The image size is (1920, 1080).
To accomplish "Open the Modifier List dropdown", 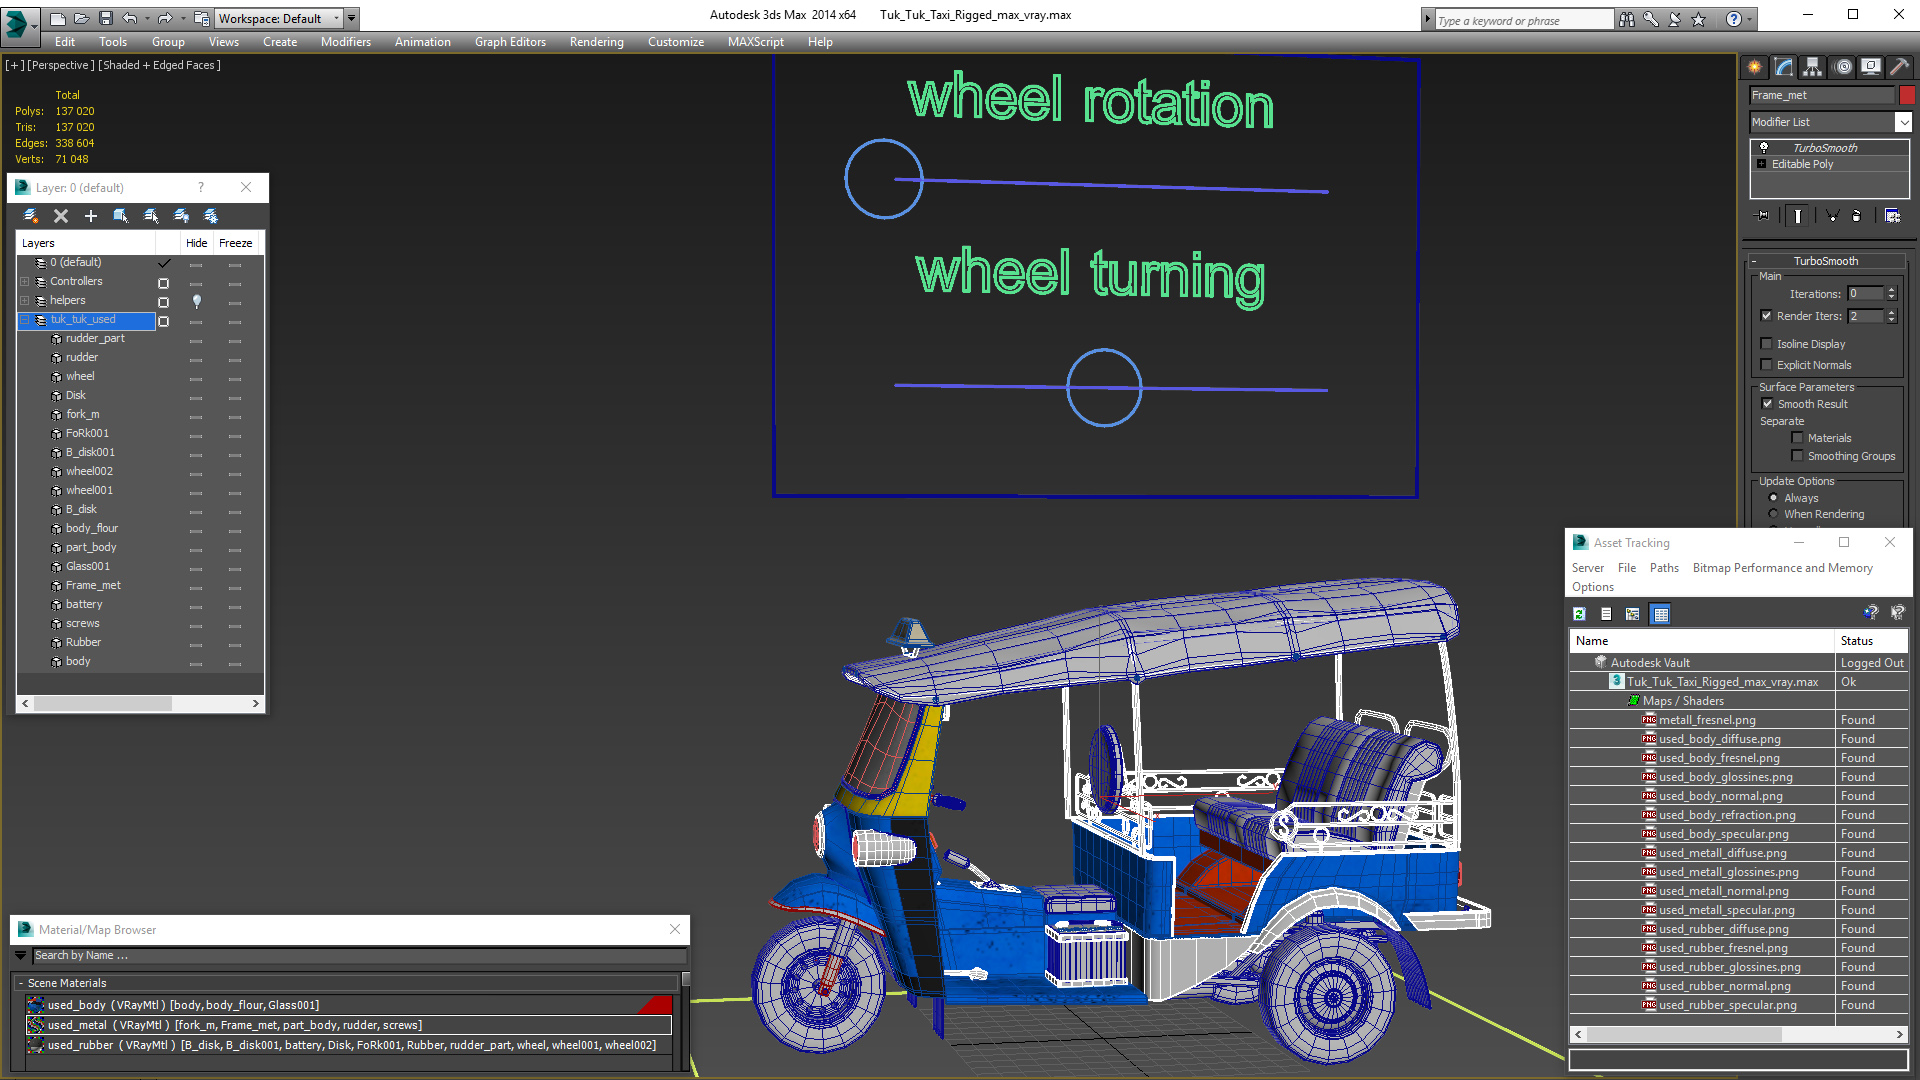I will (1903, 122).
